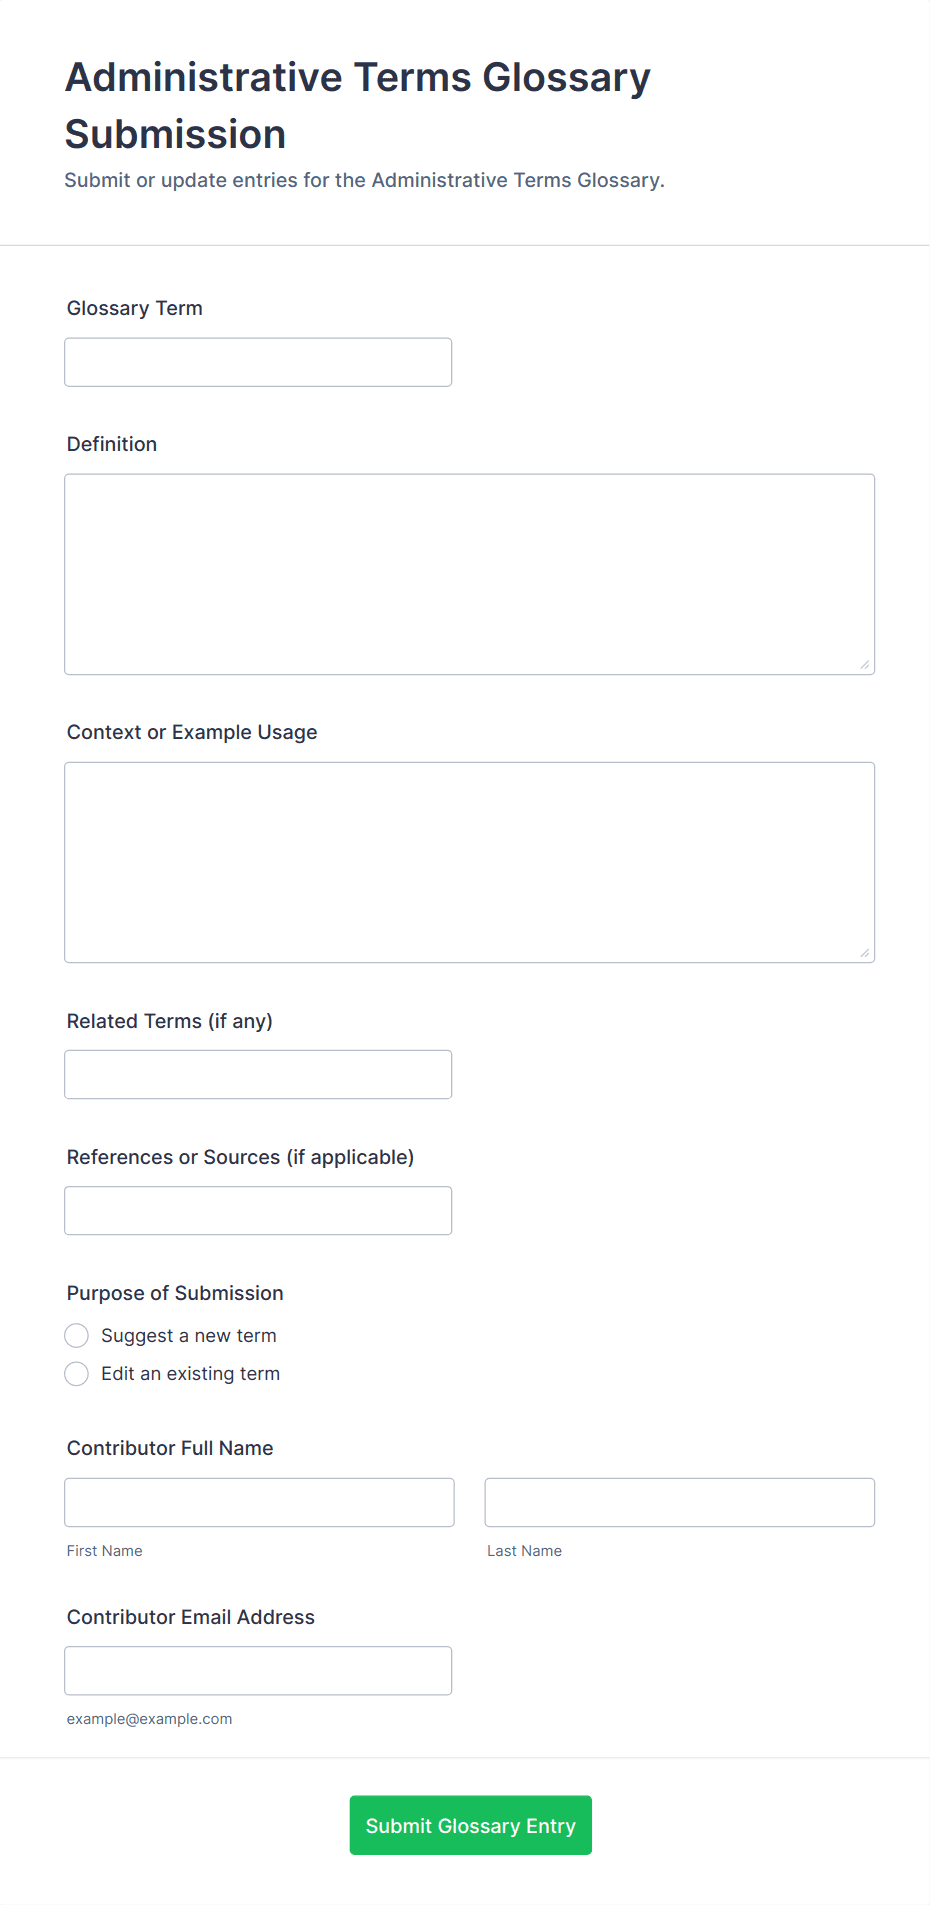This screenshot has height=1905, width=930.
Task: Click the contributor Last Name field
Action: click(x=679, y=1502)
